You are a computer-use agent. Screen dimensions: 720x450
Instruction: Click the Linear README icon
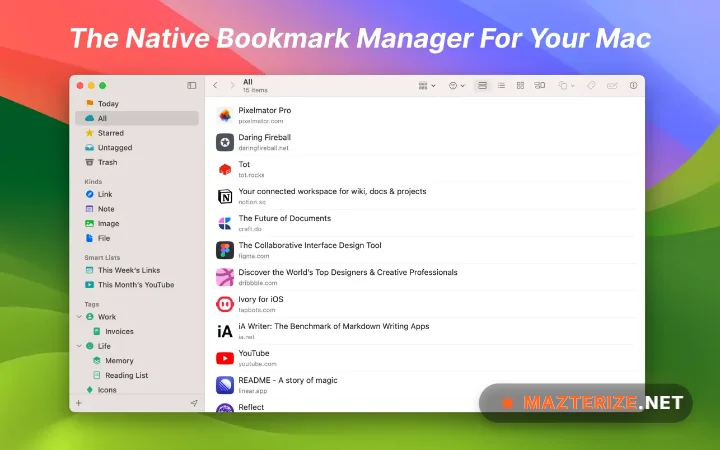(225, 385)
